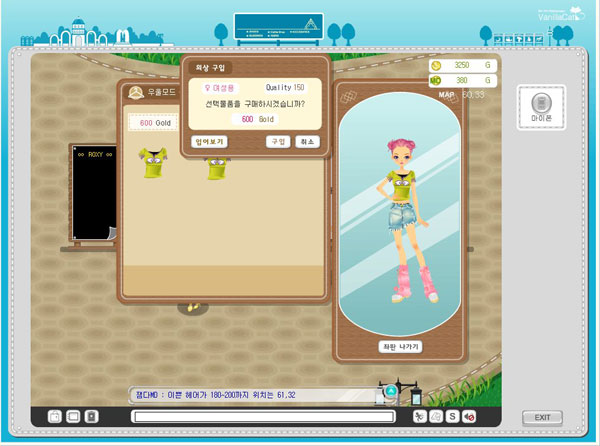Open the 마이폰 phone icon

(x=539, y=108)
